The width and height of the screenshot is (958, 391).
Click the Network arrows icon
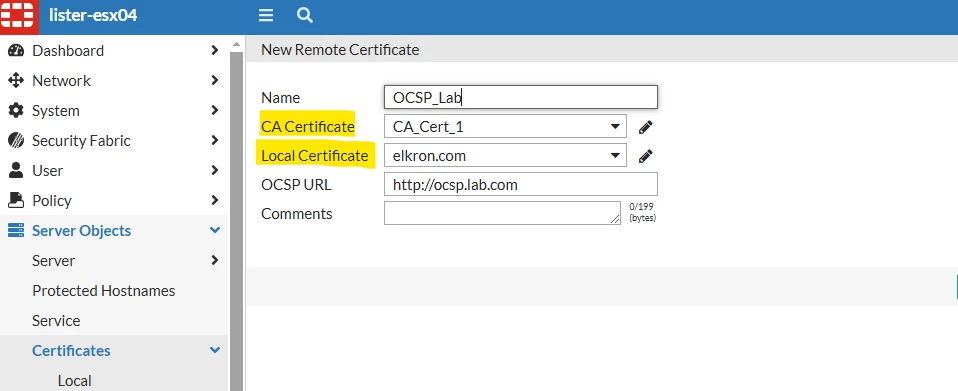point(16,81)
